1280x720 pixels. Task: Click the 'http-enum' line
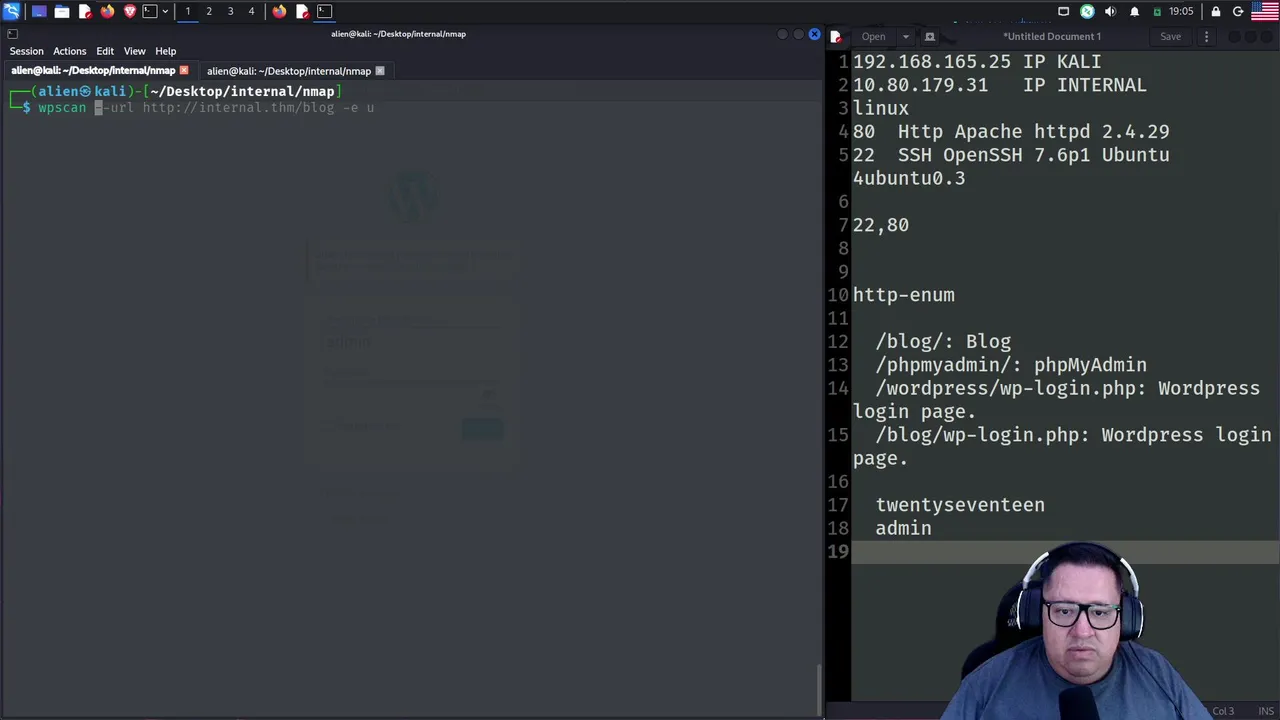(903, 295)
